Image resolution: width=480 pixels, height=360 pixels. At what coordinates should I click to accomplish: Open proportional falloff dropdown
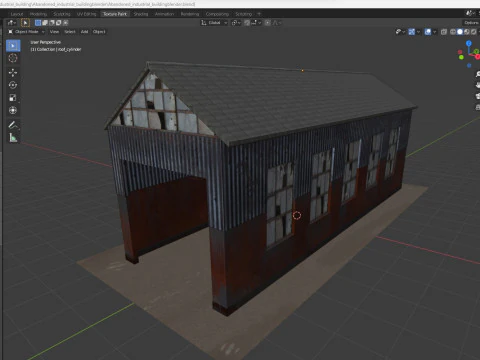click(x=277, y=23)
